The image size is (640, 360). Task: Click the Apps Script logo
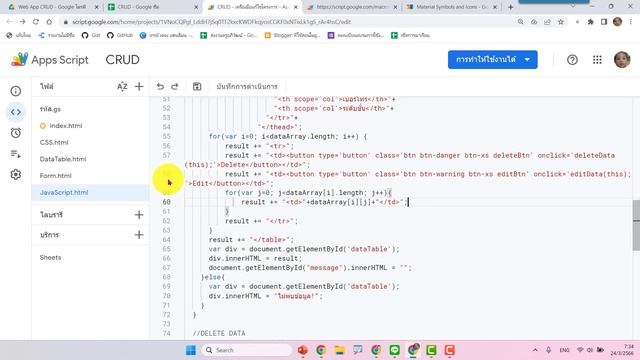tap(49, 60)
